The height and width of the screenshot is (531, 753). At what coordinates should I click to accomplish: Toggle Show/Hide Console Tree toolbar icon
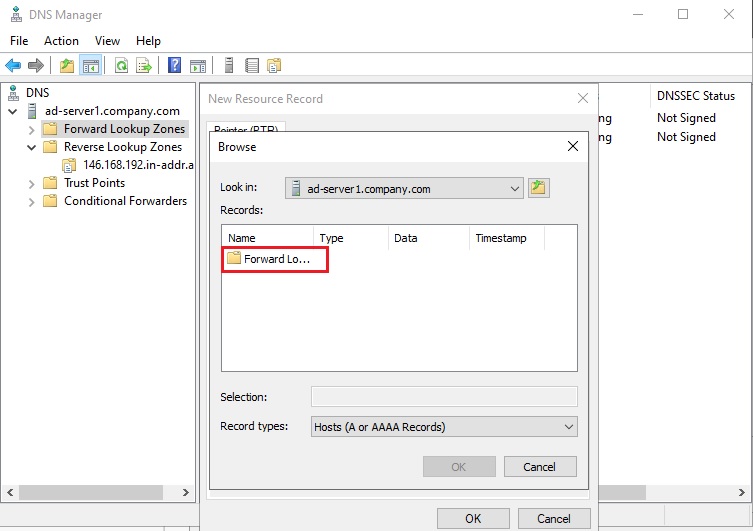(x=90, y=66)
